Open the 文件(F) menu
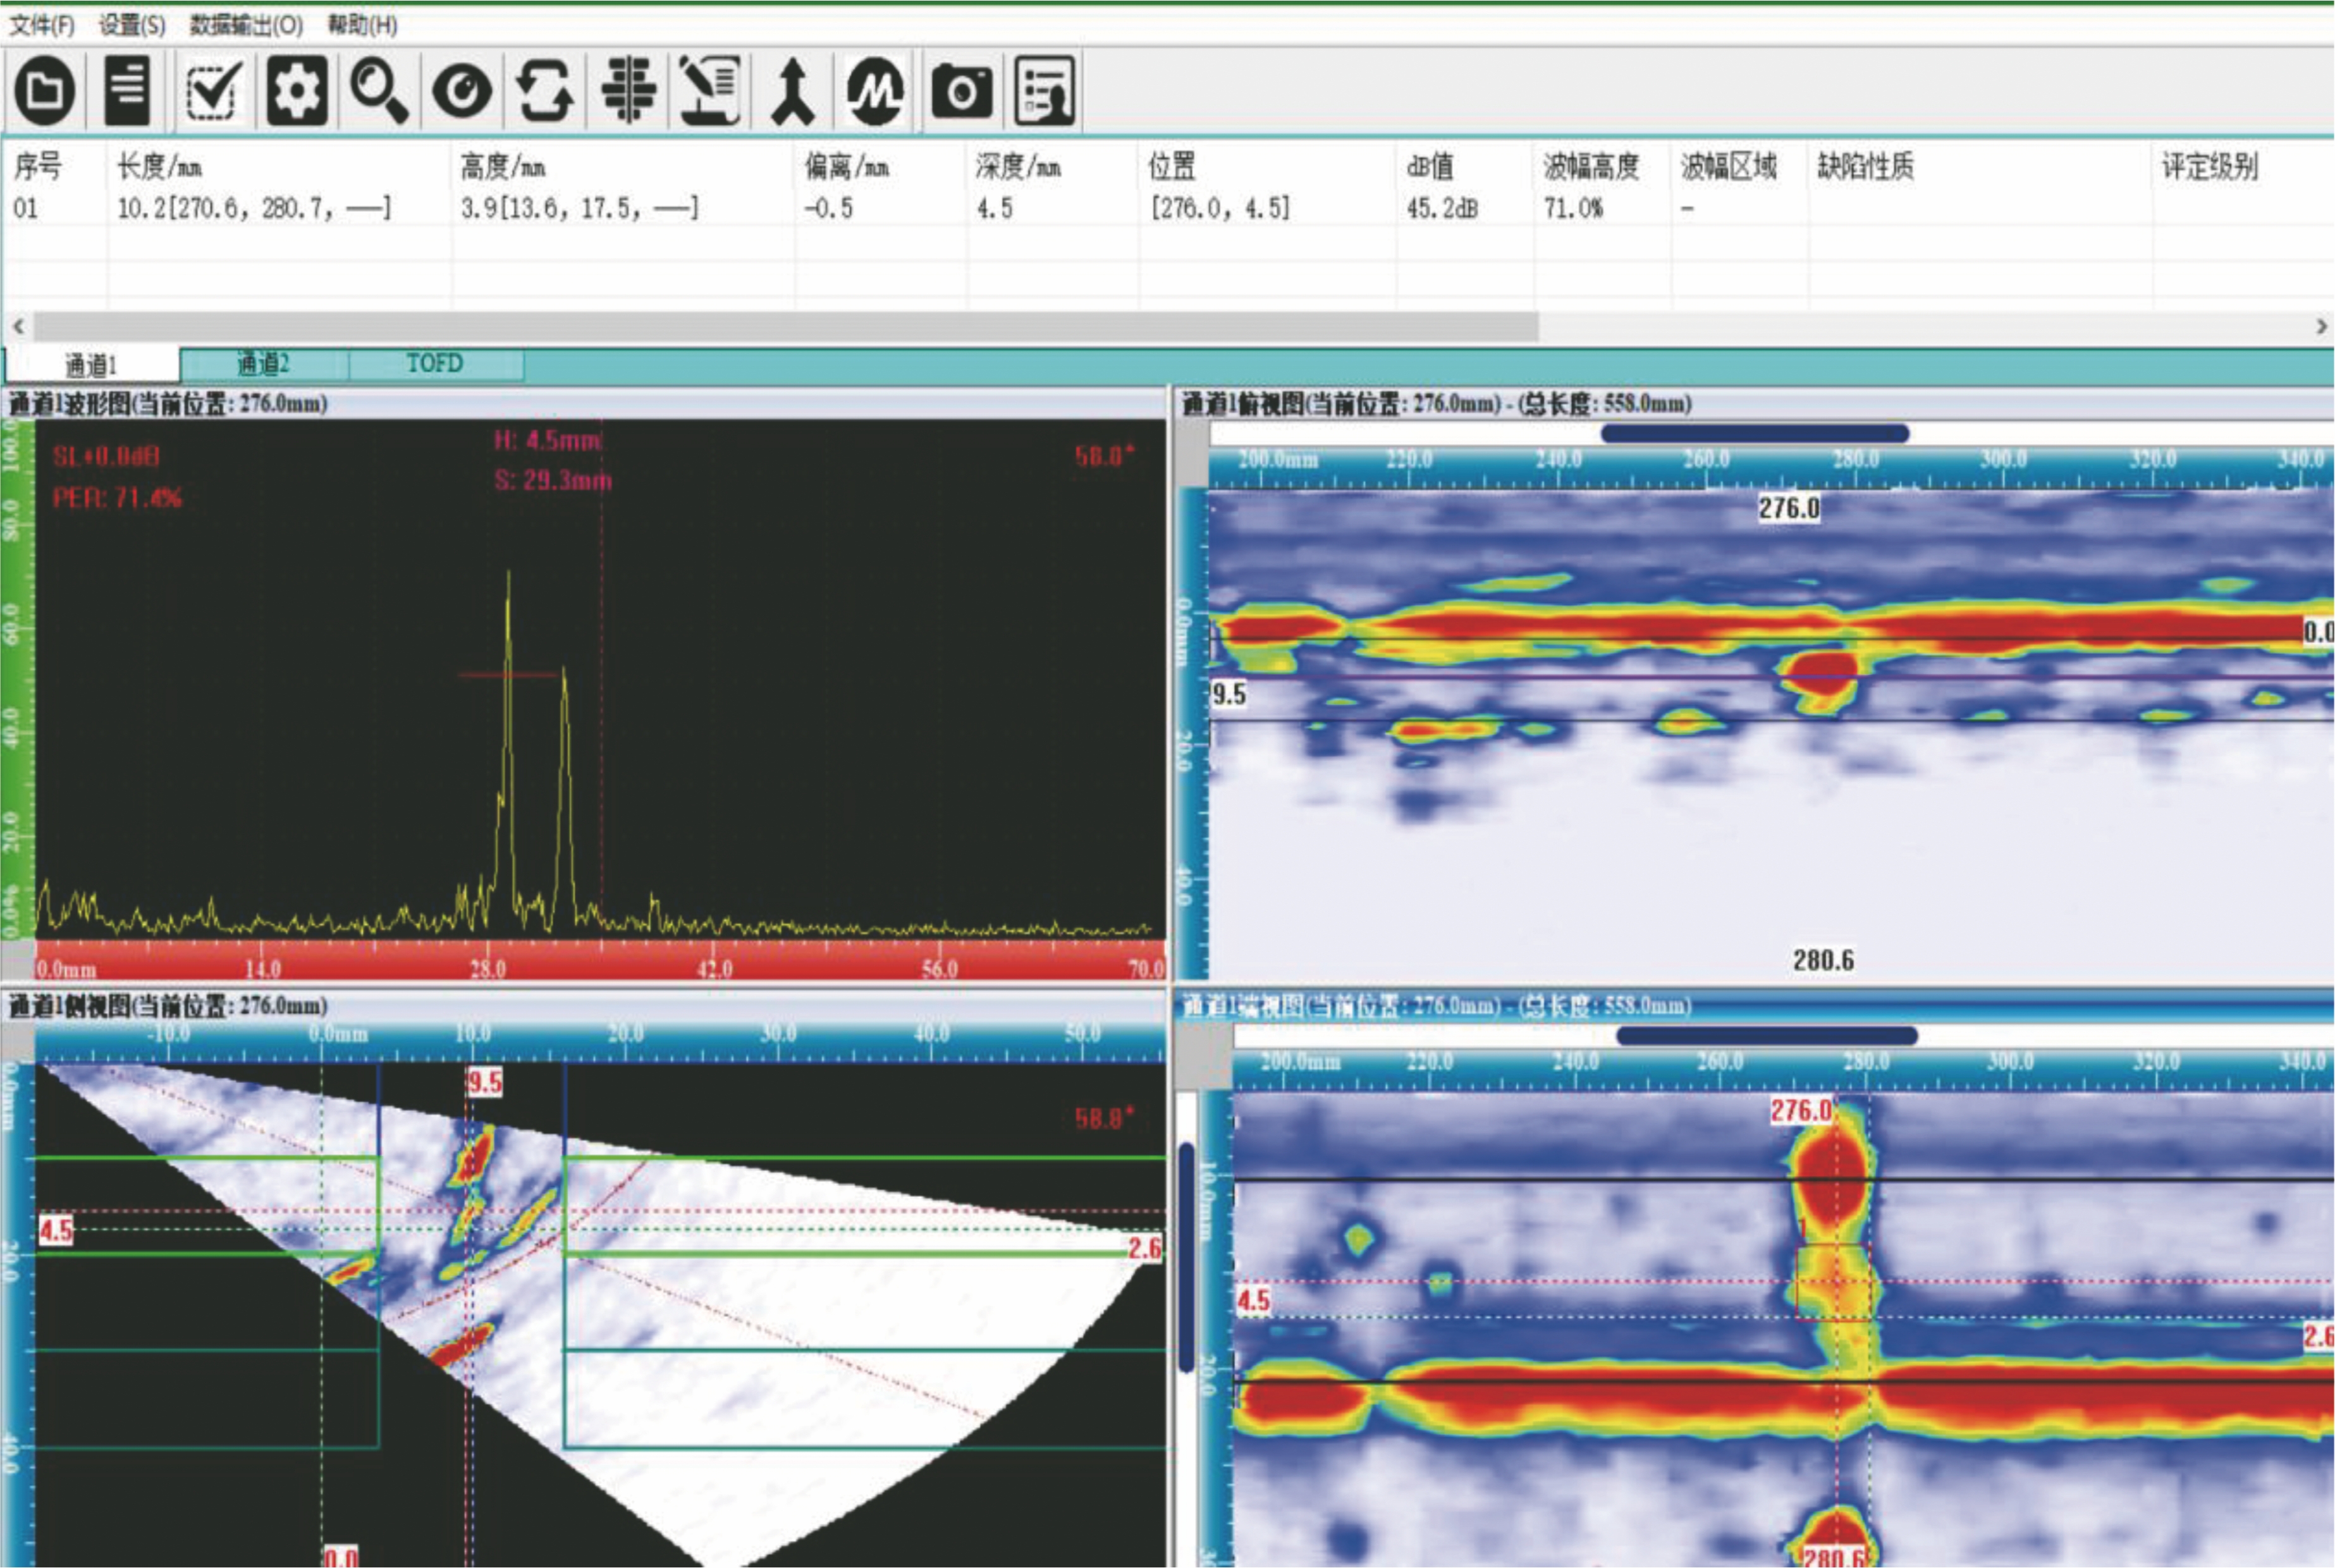Screen dimensions: 2335x1568 pos(41,25)
